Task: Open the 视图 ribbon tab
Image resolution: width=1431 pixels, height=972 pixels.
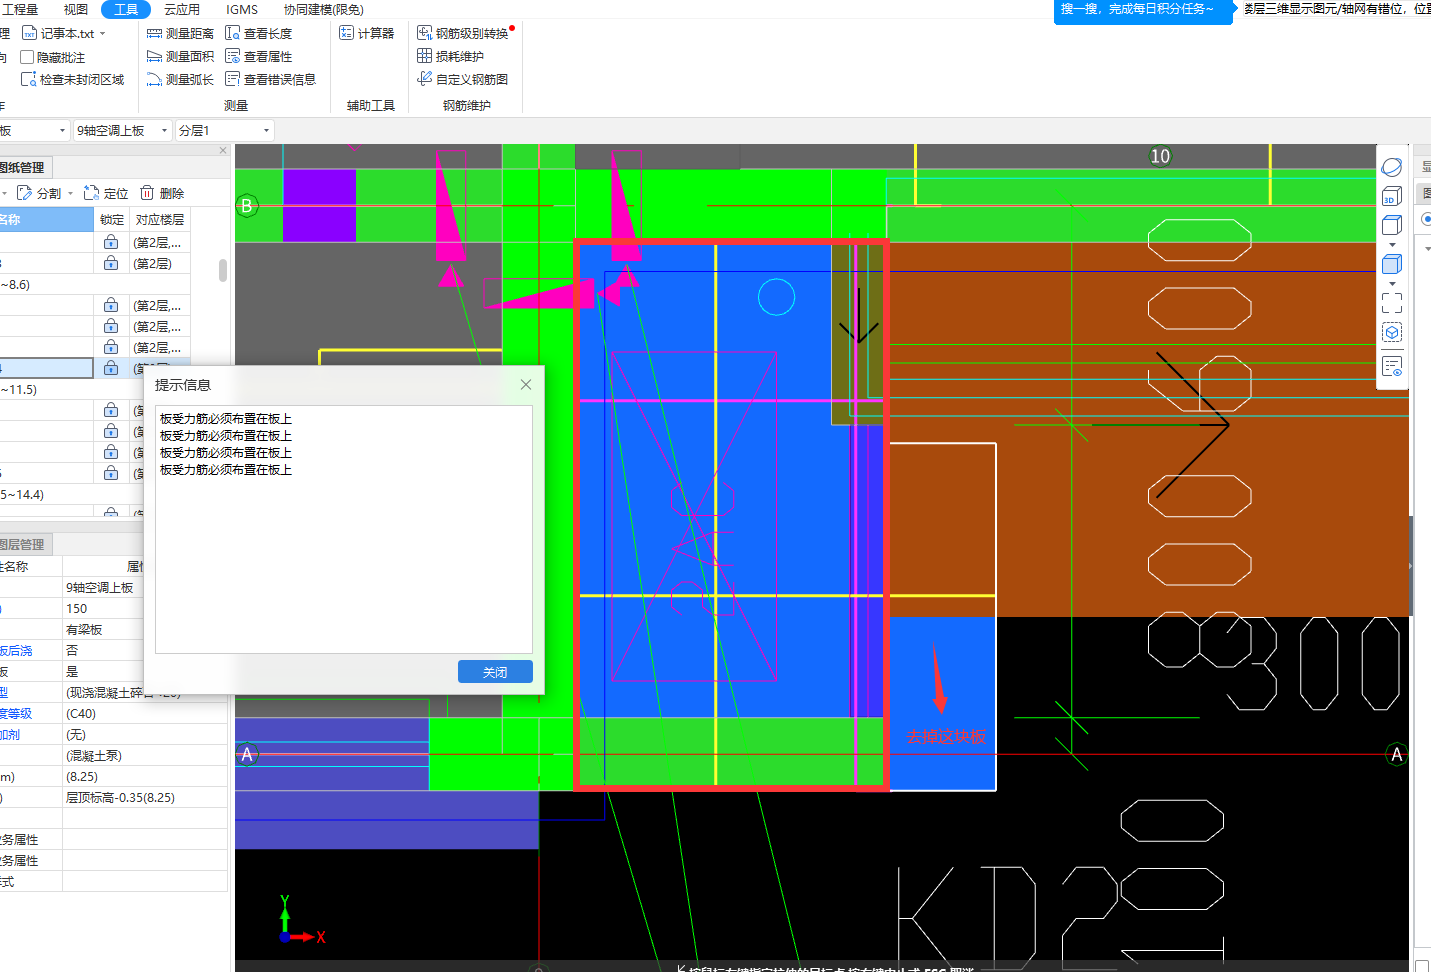Action: (76, 9)
